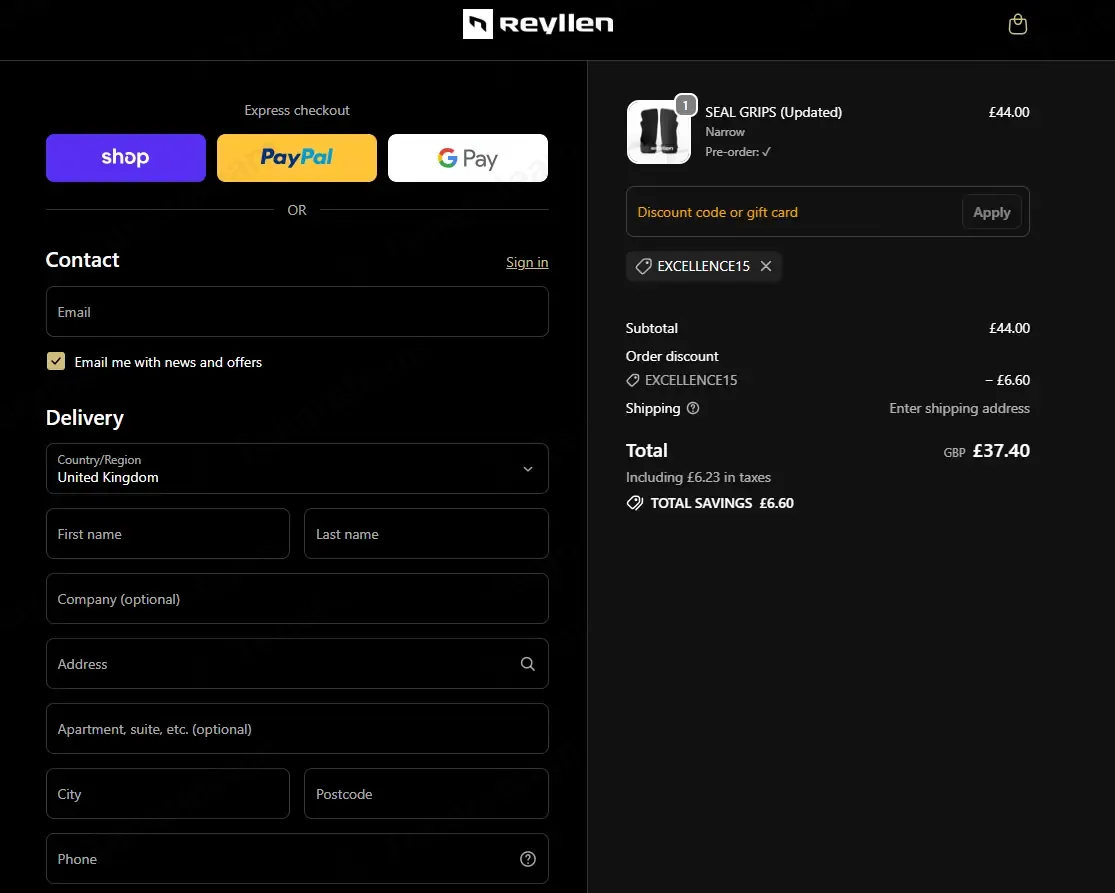This screenshot has height=893, width=1115.
Task: Focus the Phone field
Action: click(297, 859)
